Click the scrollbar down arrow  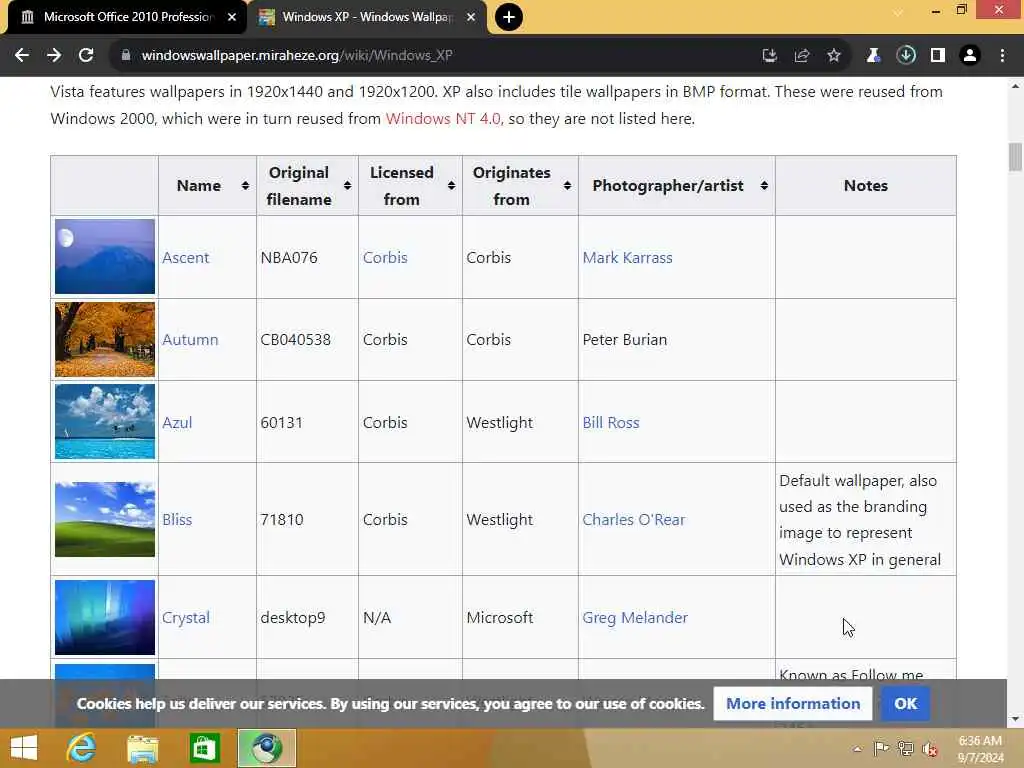click(1015, 720)
